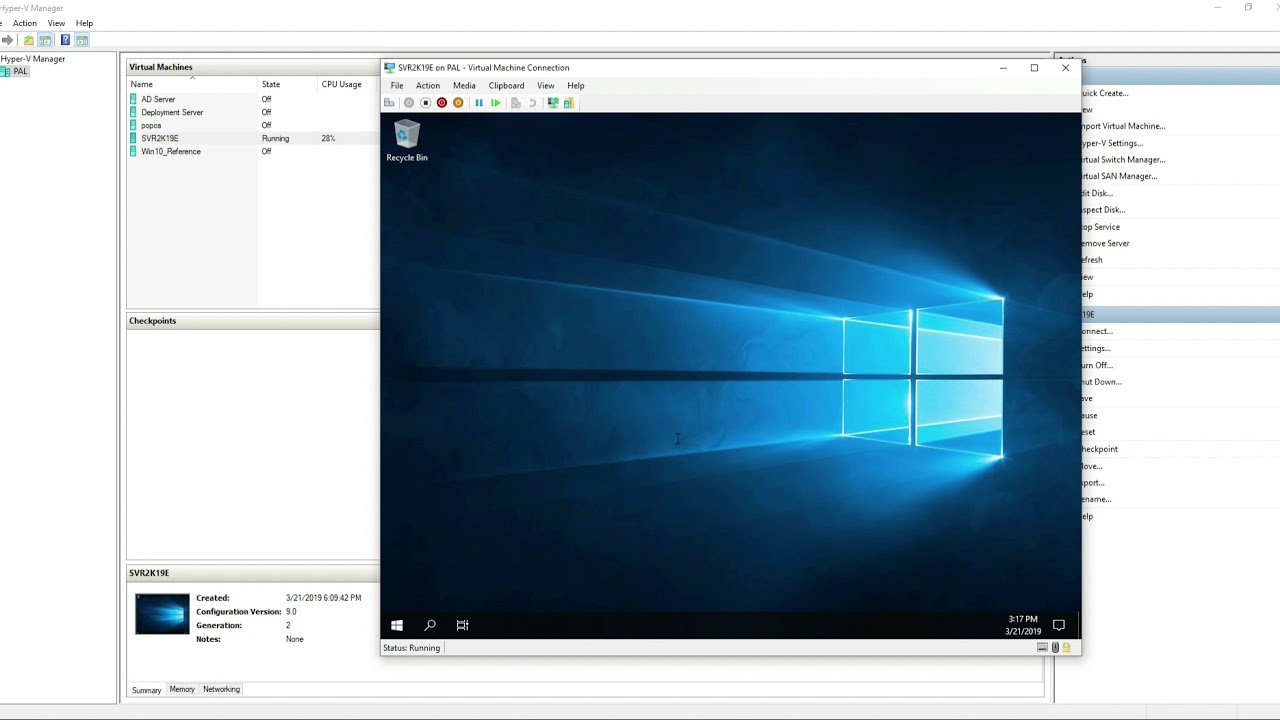Open Virtual Switch Manager from Actions pane

(x=1124, y=160)
